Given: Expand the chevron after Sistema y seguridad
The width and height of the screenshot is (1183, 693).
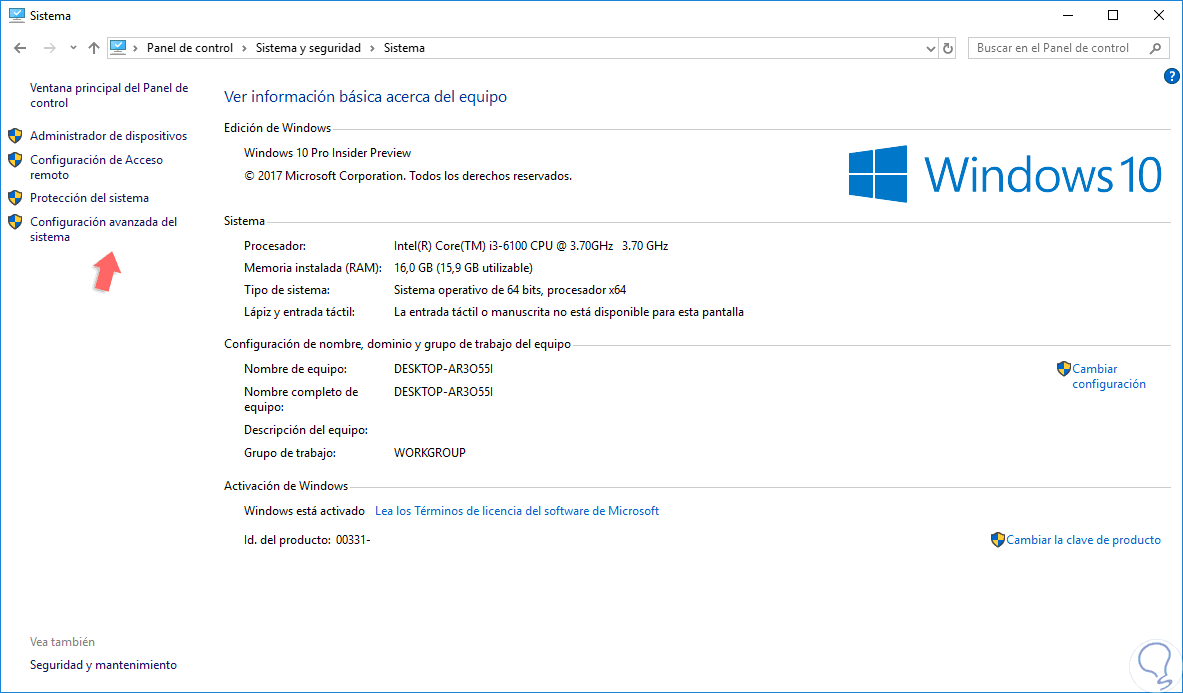Looking at the screenshot, I should pyautogui.click(x=373, y=48).
